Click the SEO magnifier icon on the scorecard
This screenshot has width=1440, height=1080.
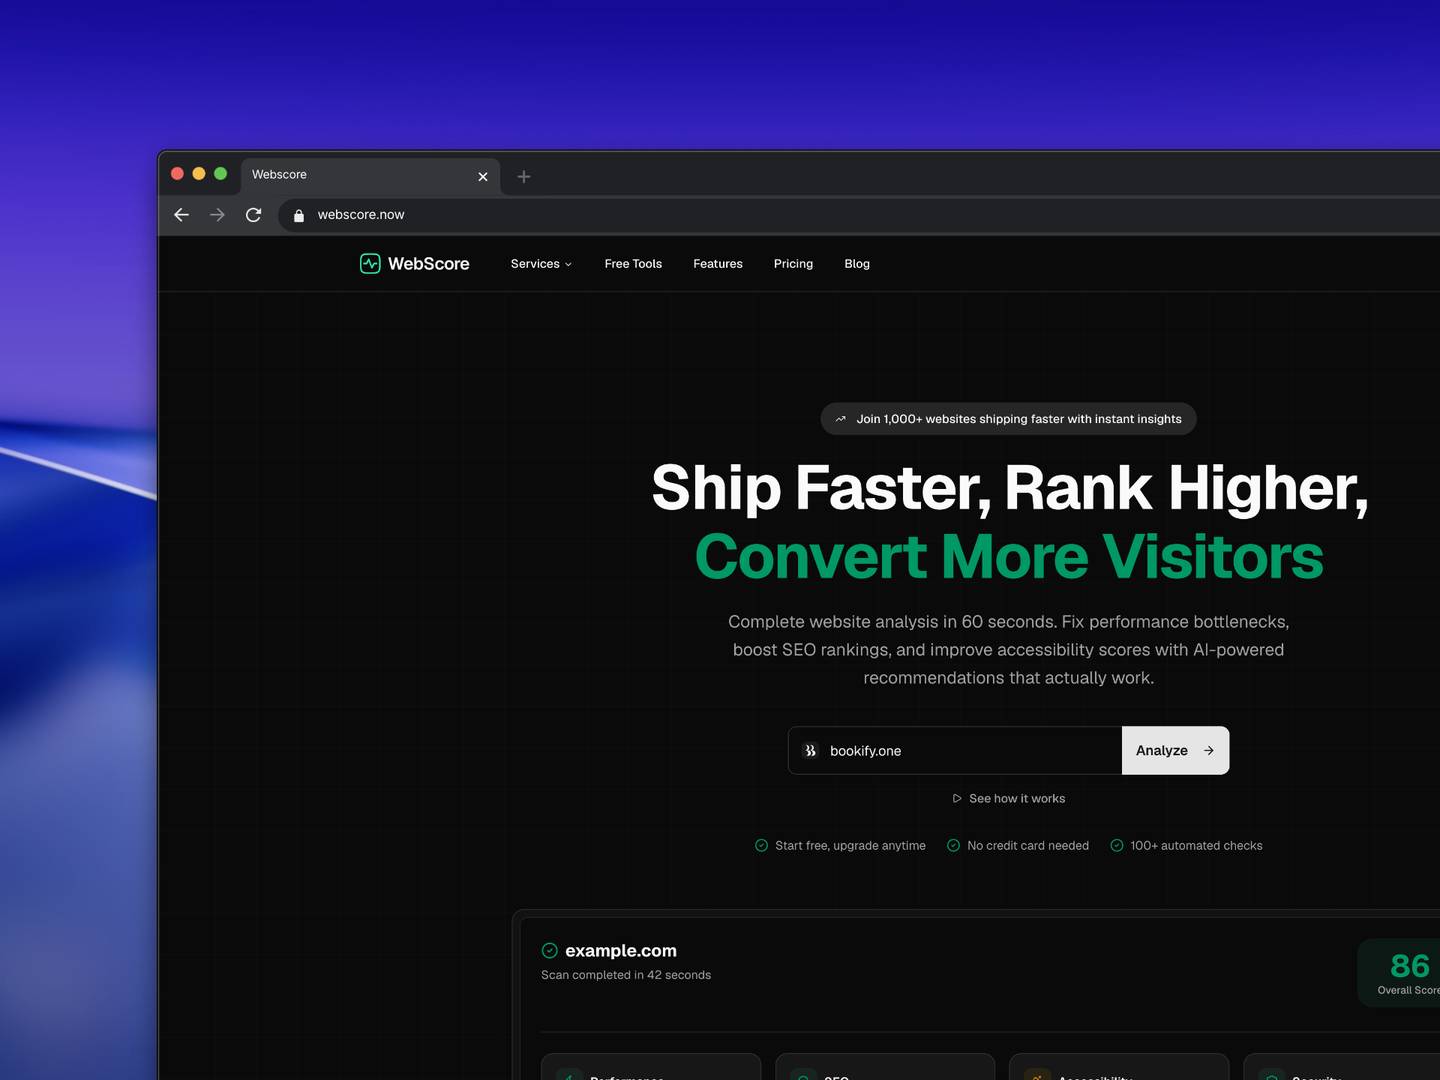(x=805, y=1077)
